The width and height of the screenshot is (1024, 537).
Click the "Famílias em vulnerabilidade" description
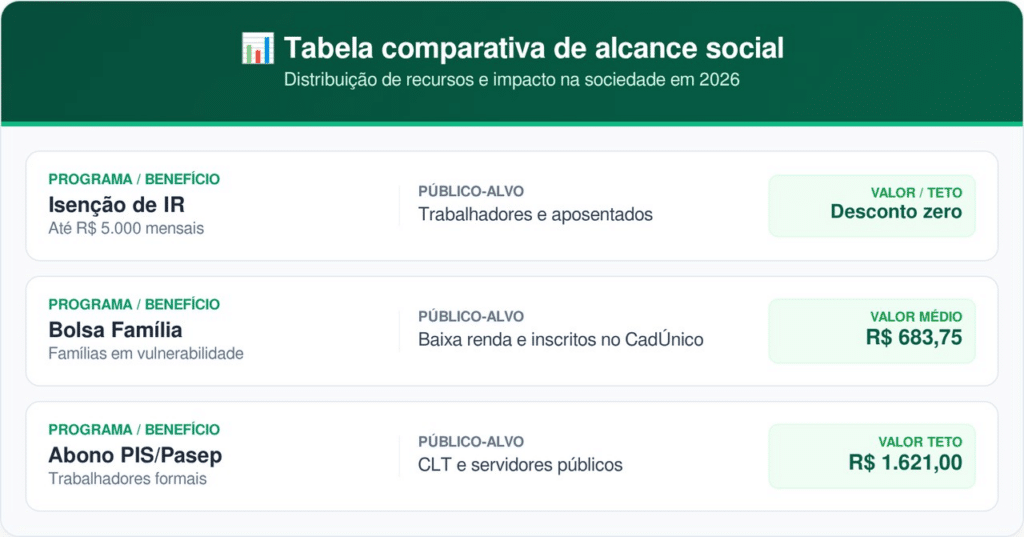point(146,353)
